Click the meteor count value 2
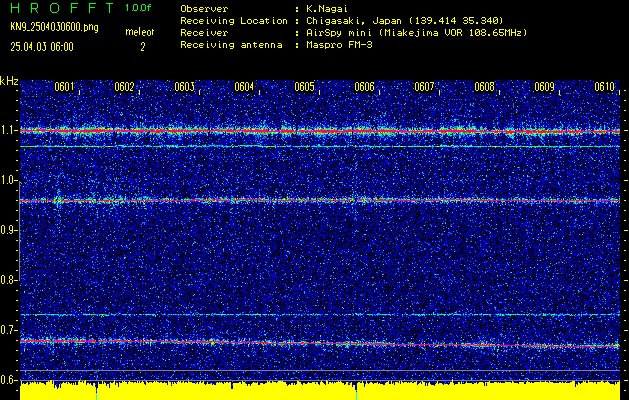This screenshot has width=629, height=400. pos(142,47)
